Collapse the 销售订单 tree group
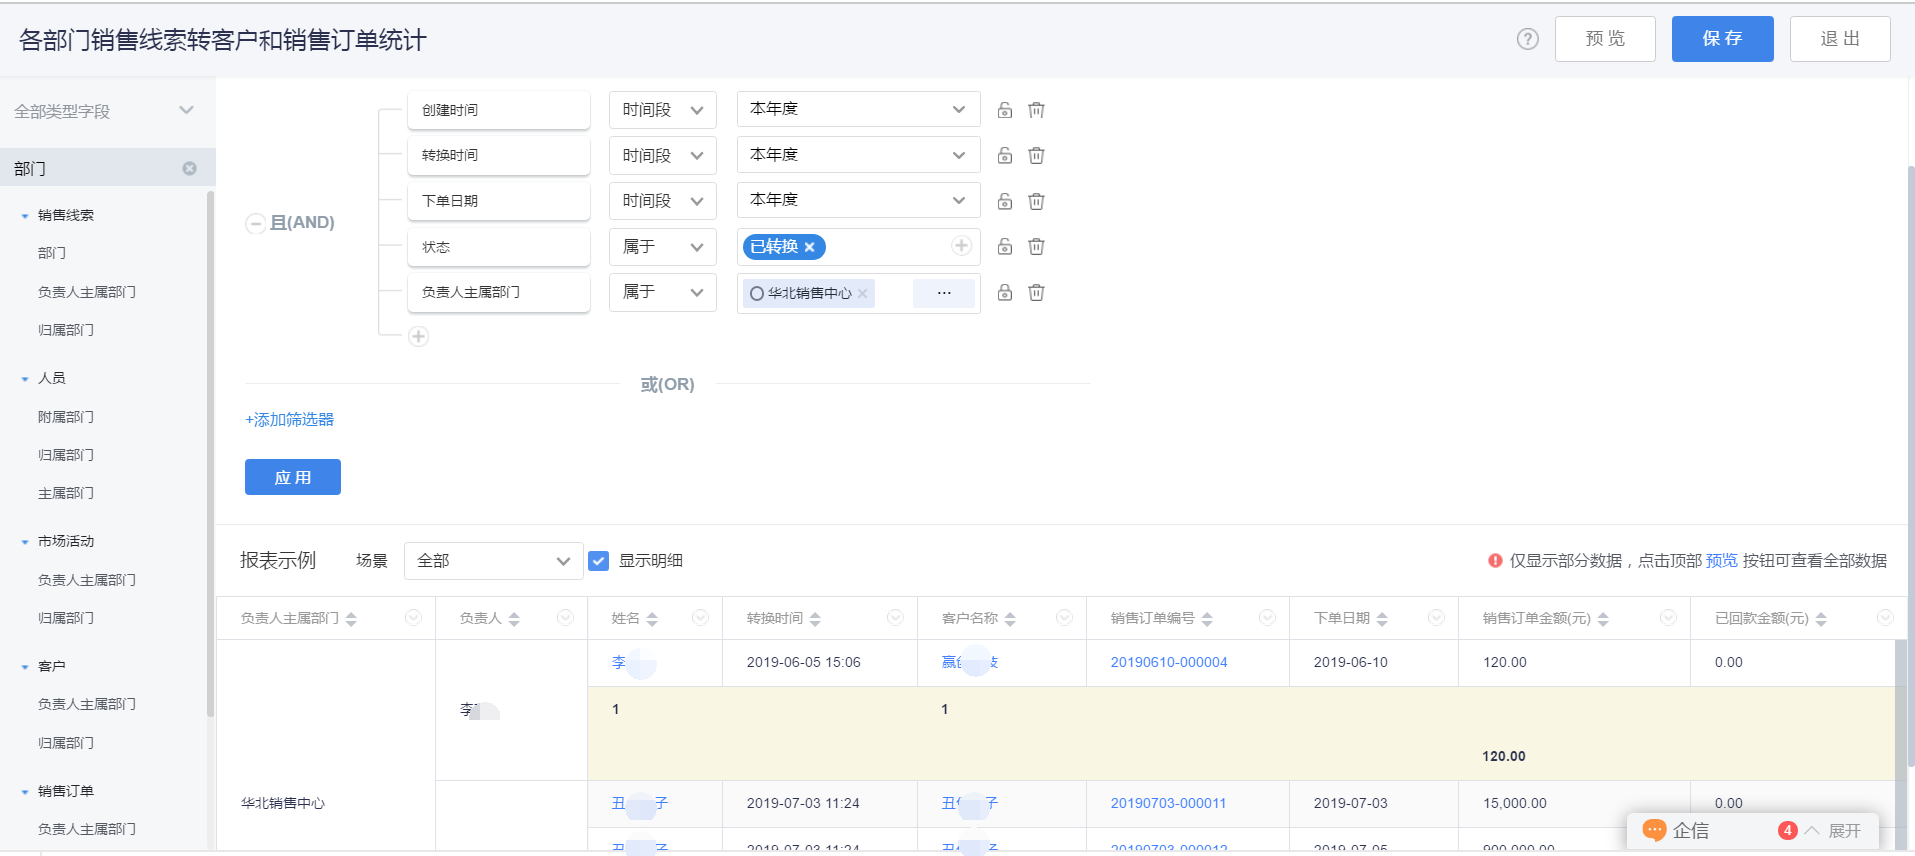This screenshot has width=1915, height=856. click(25, 792)
